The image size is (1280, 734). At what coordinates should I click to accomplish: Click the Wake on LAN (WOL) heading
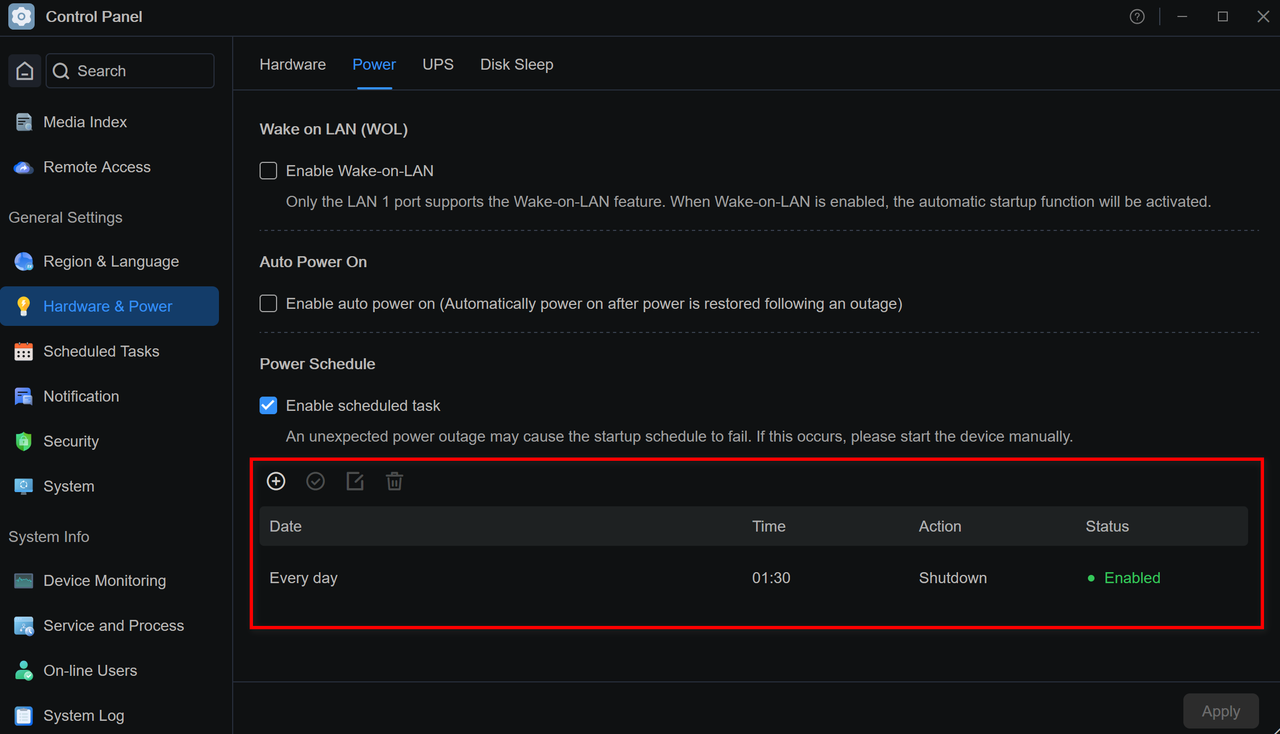pos(334,129)
